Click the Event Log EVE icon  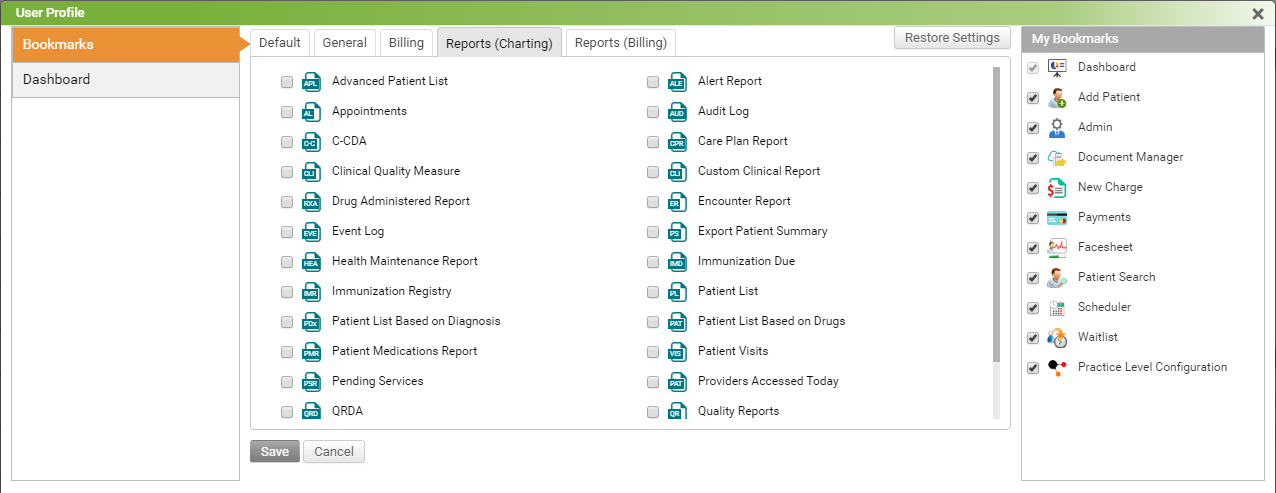point(311,232)
